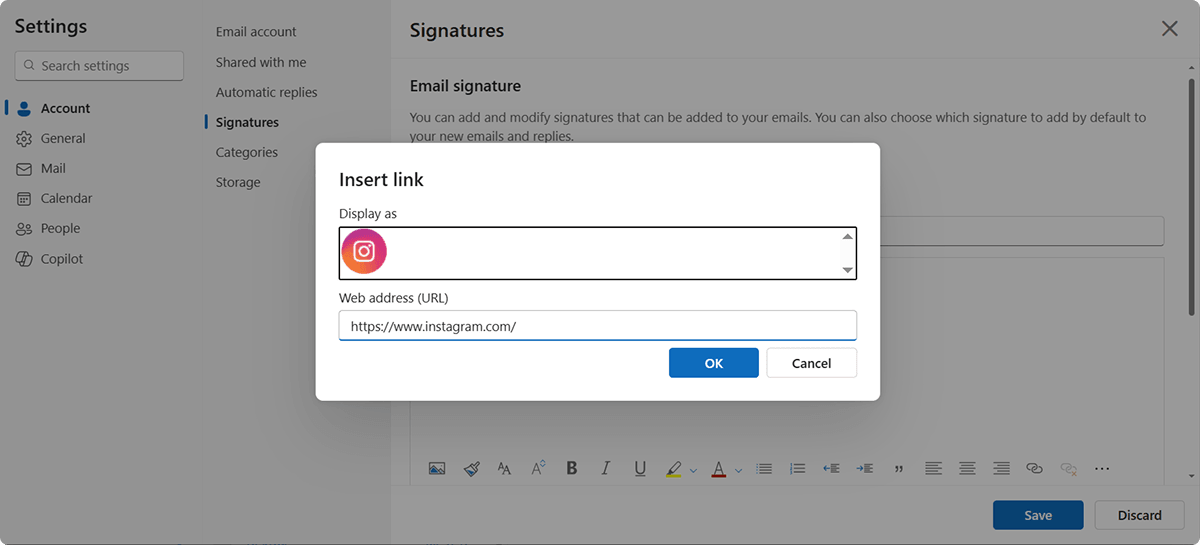This screenshot has width=1200, height=545.
Task: Close the Settings panel with X
Action: pos(1169,29)
